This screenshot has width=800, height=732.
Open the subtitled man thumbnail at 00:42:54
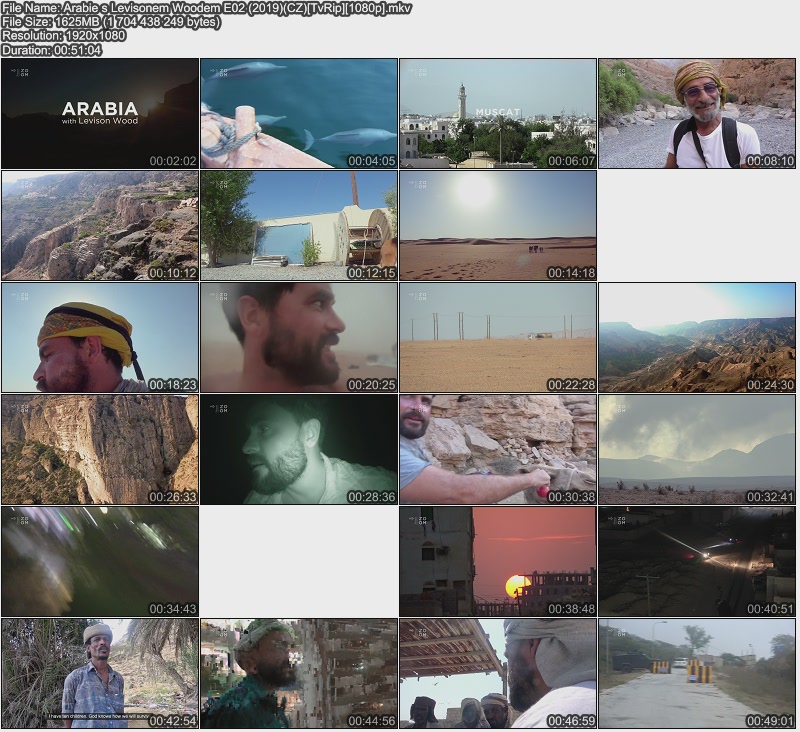tap(99, 673)
